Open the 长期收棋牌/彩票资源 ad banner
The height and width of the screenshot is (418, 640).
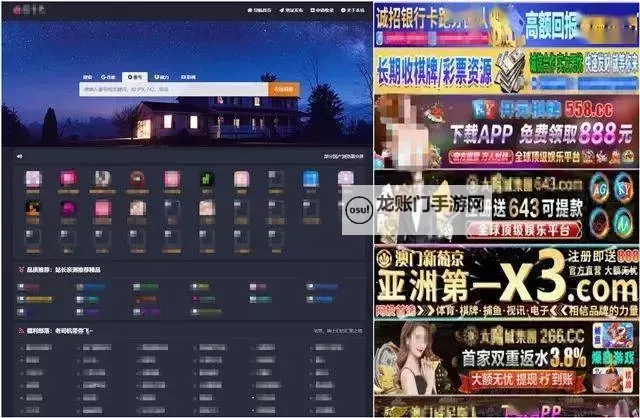[506, 71]
